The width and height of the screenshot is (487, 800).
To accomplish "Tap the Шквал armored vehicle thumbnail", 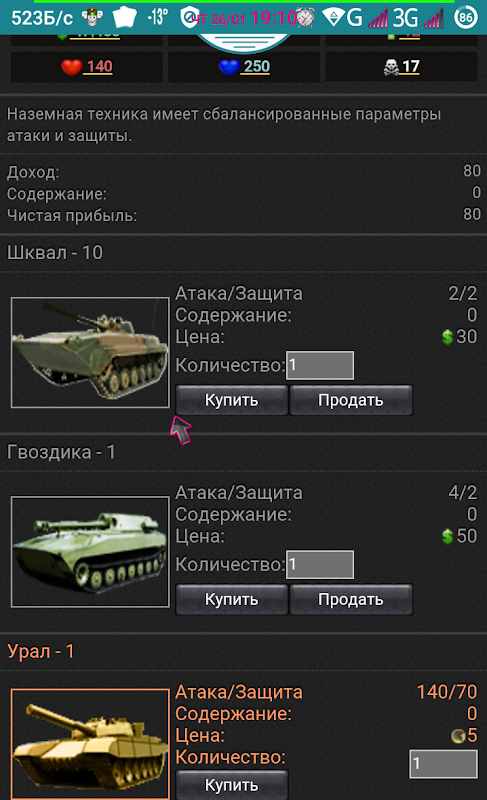I will click(x=90, y=353).
